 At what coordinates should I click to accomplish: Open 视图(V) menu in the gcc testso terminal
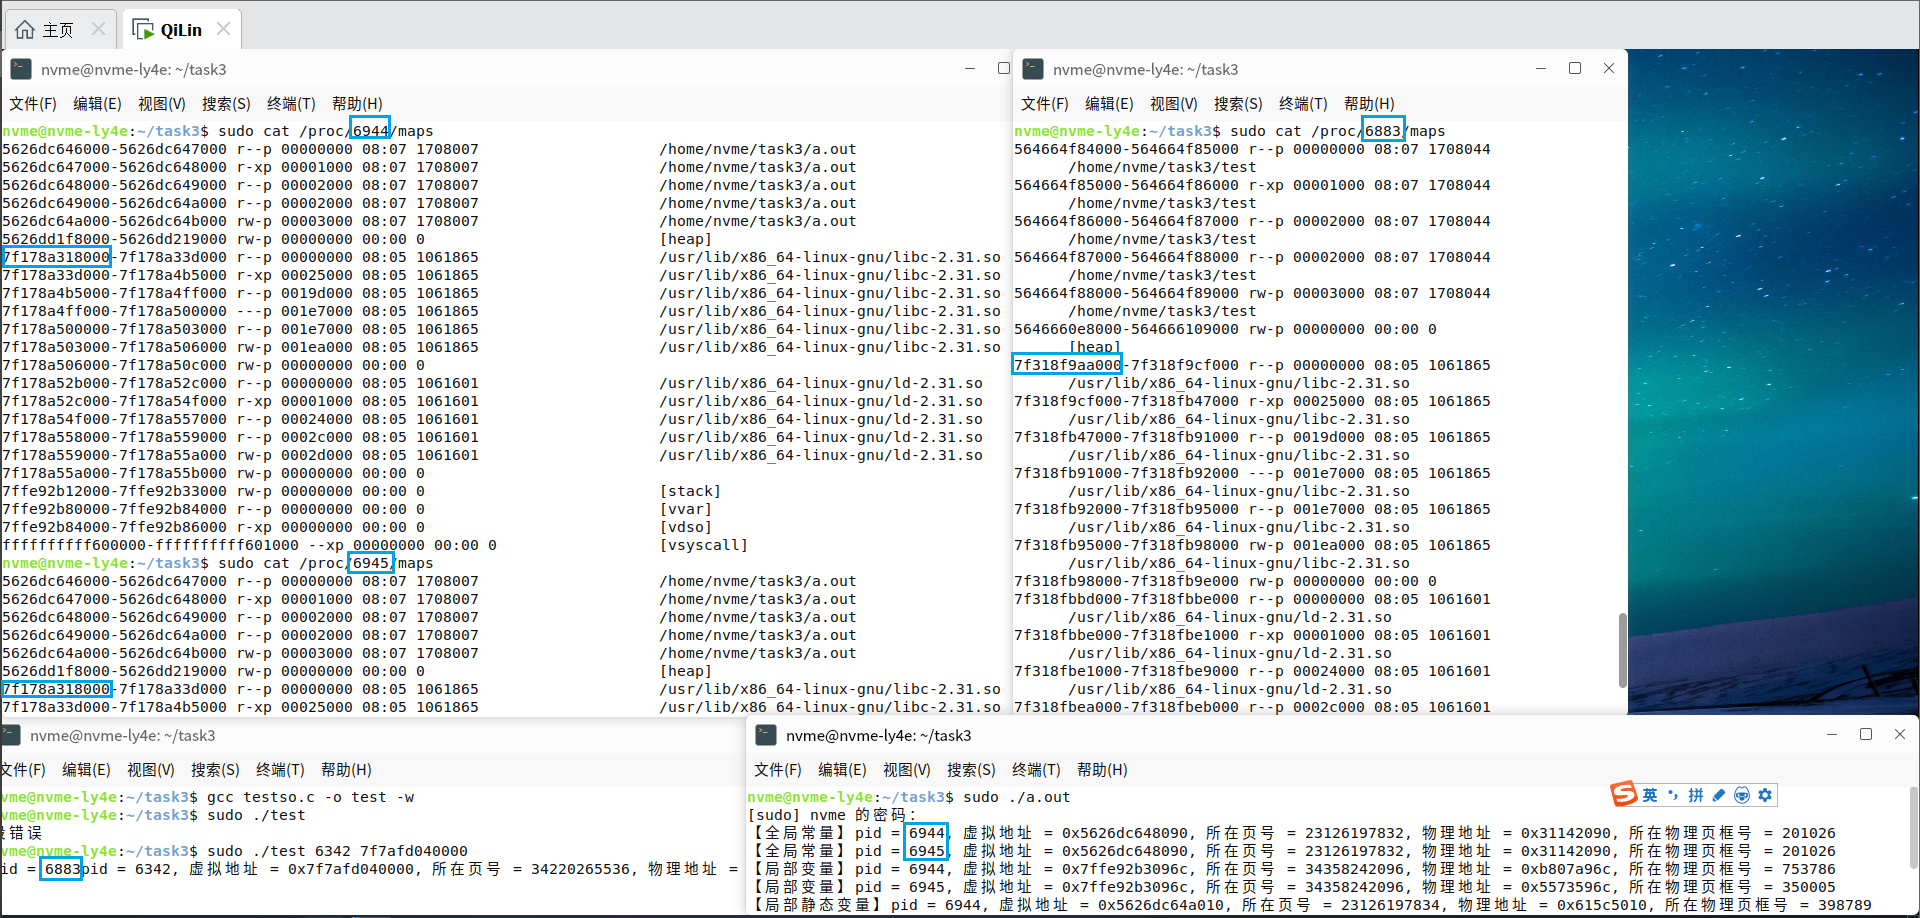(x=151, y=770)
